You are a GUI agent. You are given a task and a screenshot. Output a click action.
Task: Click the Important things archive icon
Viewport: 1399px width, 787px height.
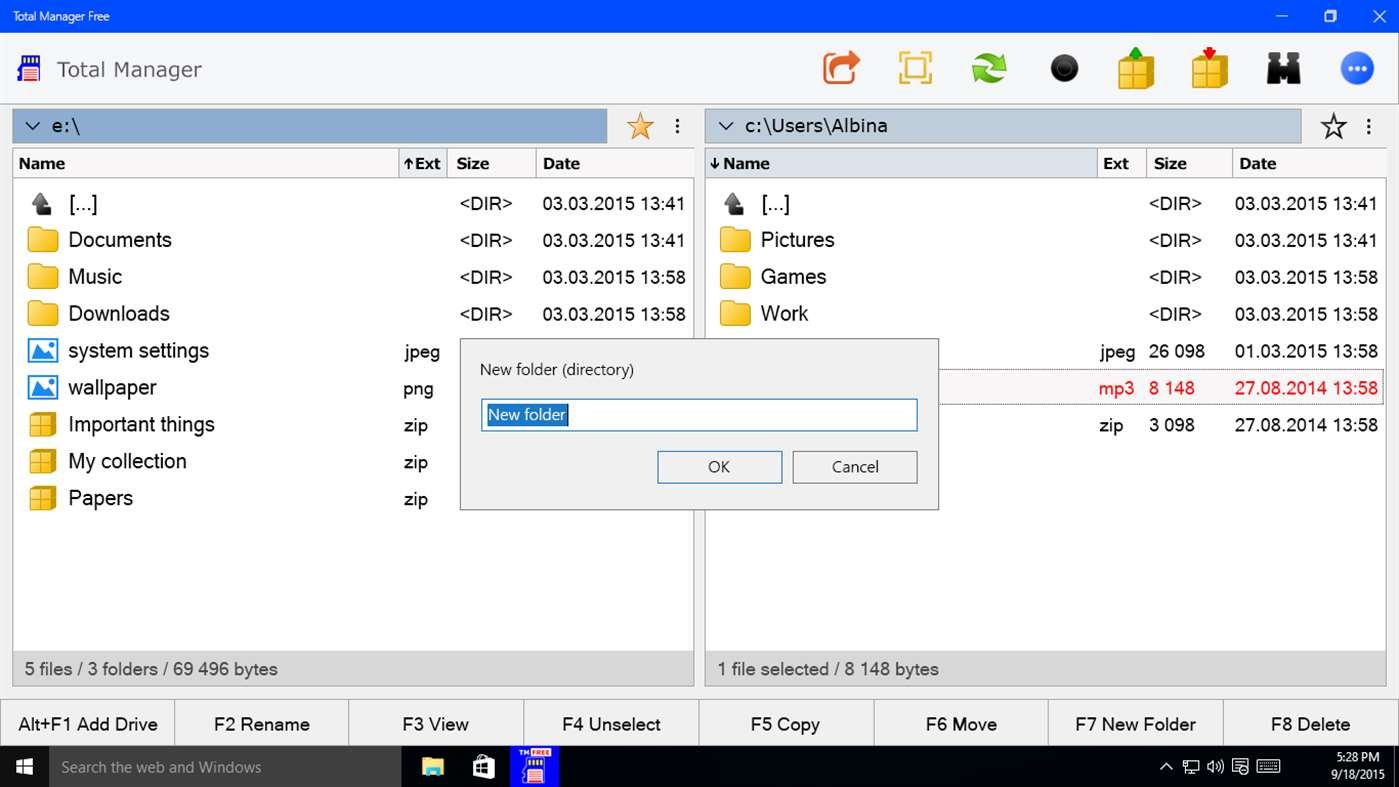pyautogui.click(x=42, y=425)
